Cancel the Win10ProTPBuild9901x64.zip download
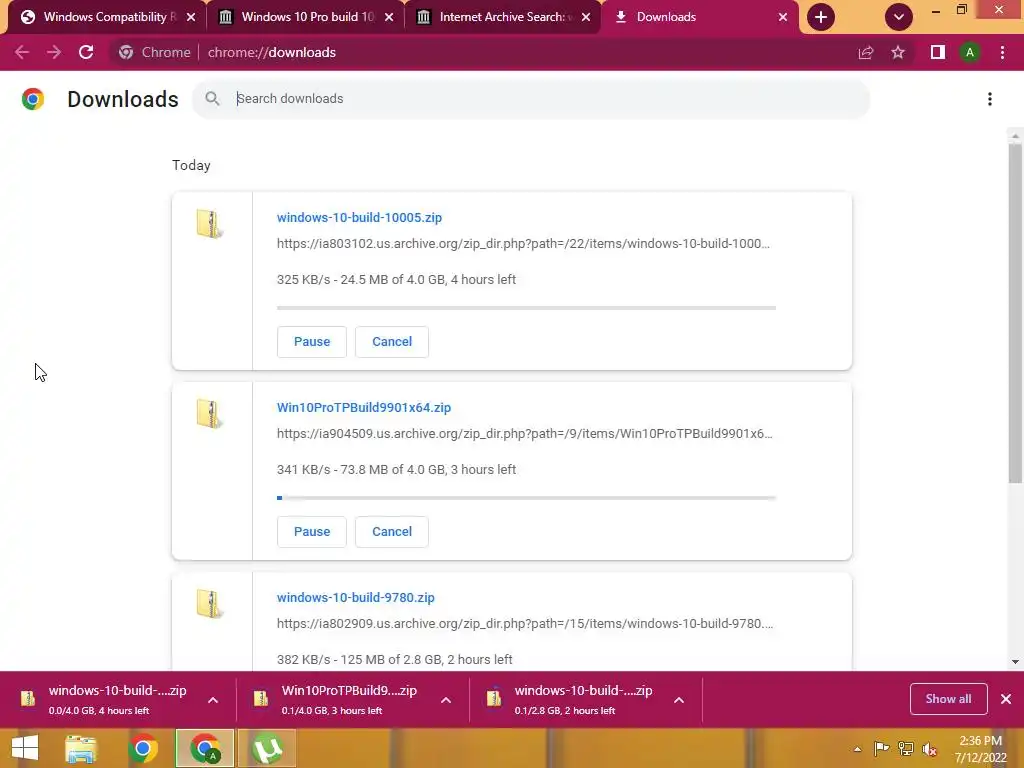This screenshot has height=768, width=1024. pos(392,532)
